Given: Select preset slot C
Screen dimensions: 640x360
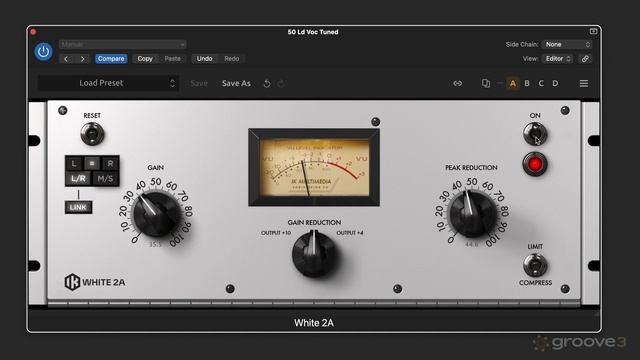Looking at the screenshot, I should click(x=541, y=83).
